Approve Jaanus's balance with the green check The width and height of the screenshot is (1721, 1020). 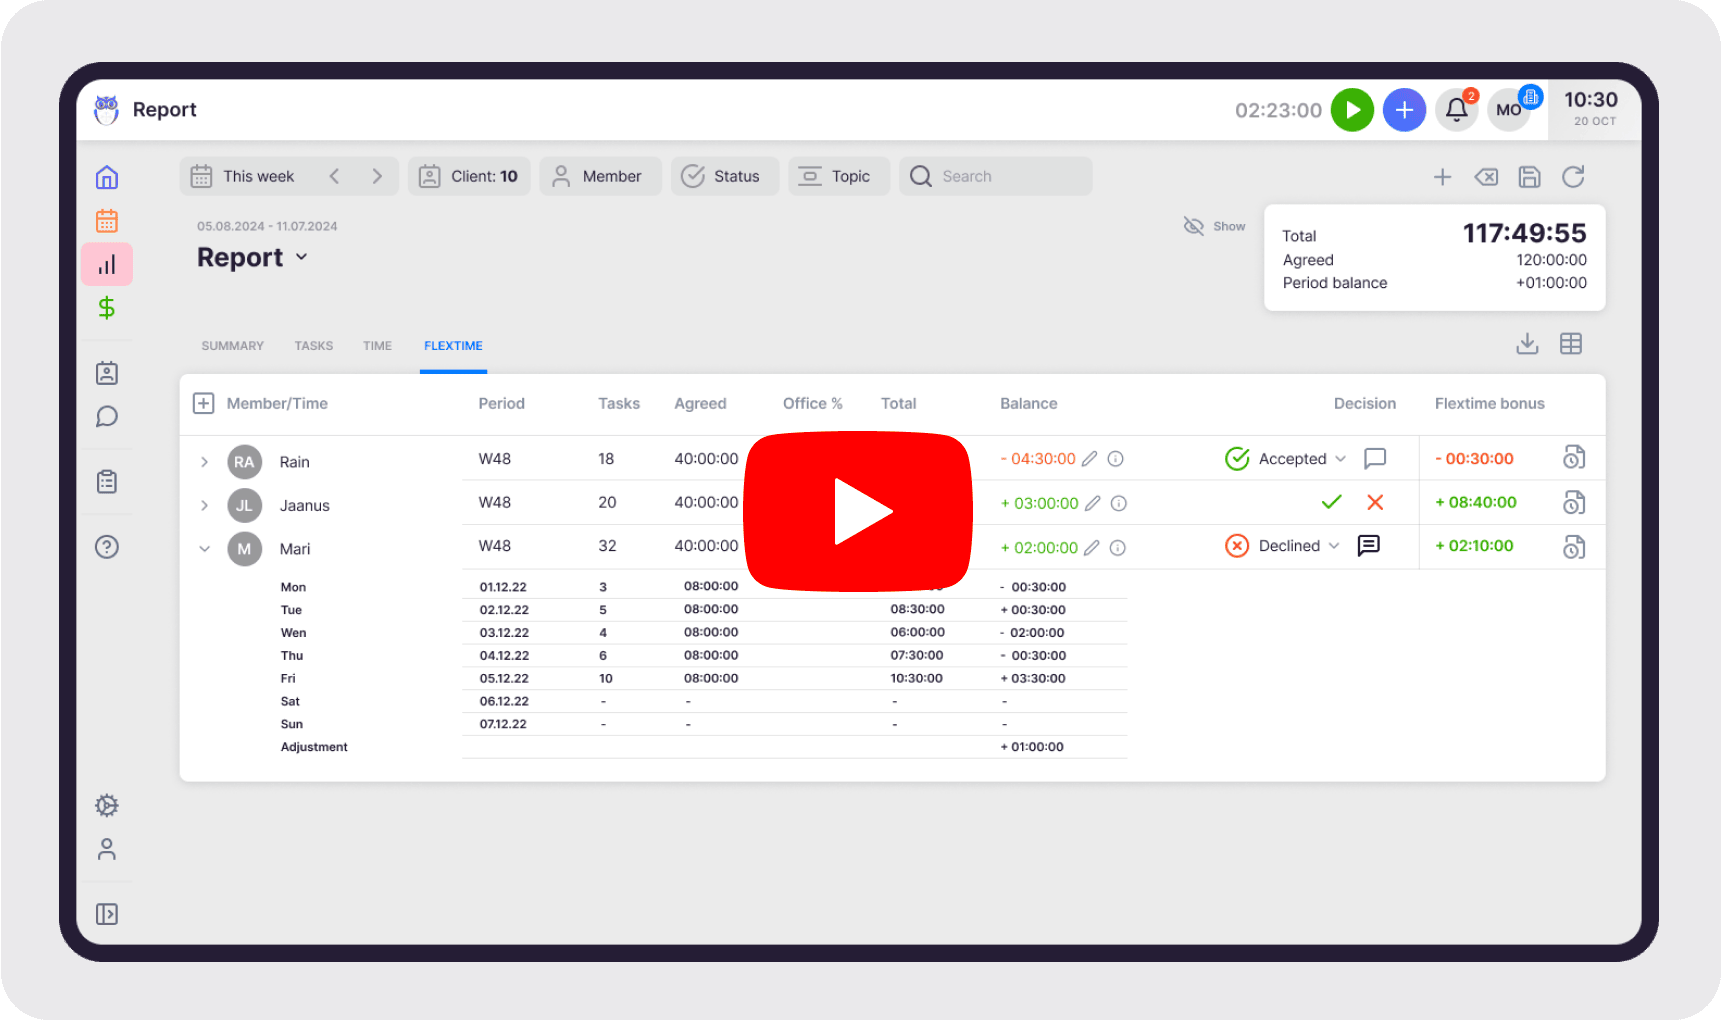tap(1331, 502)
